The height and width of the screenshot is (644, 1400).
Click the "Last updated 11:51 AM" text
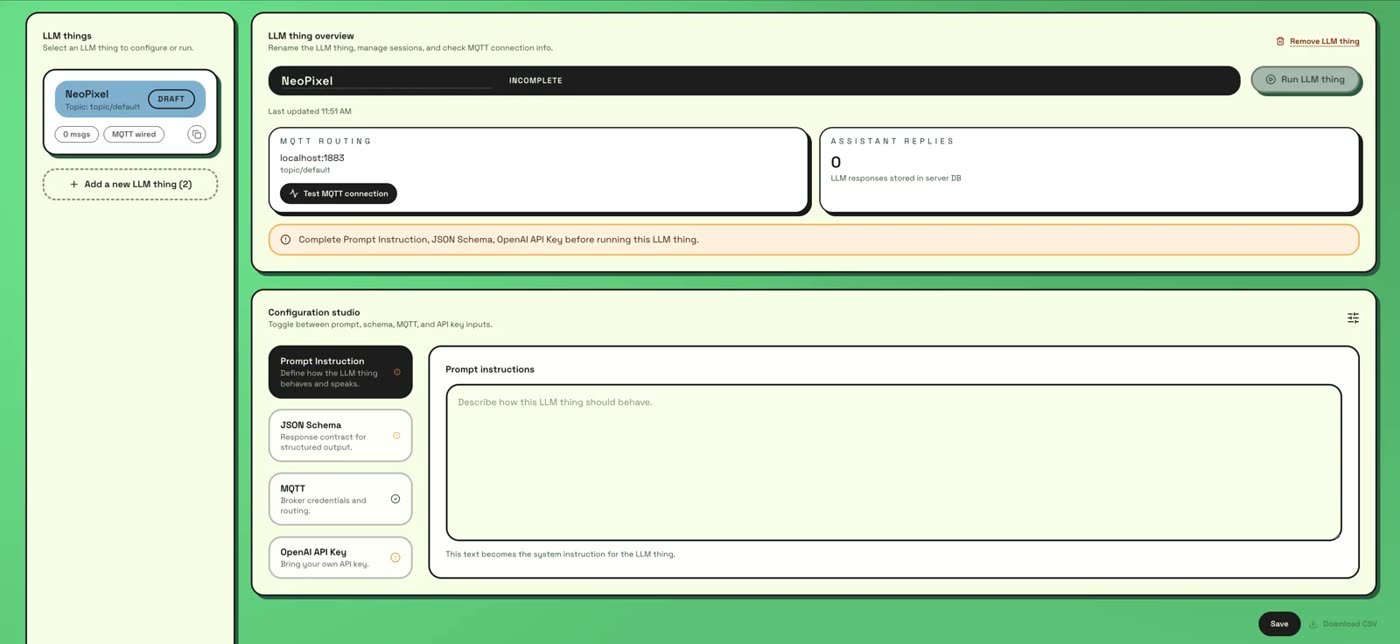tap(310, 111)
